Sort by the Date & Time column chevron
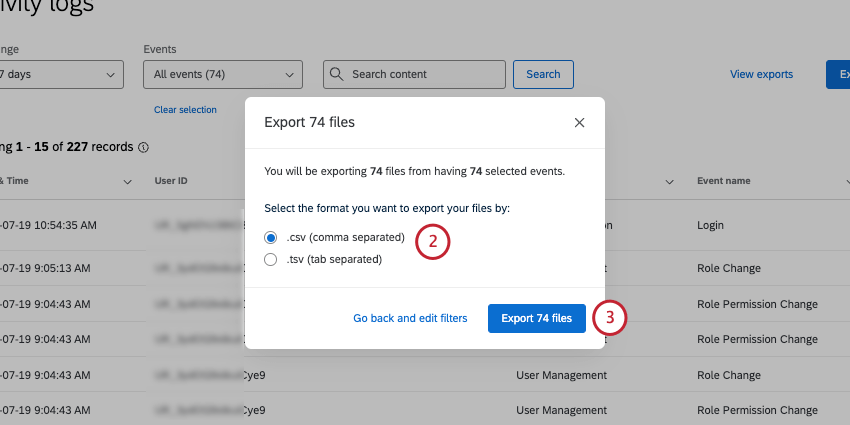 click(x=127, y=182)
